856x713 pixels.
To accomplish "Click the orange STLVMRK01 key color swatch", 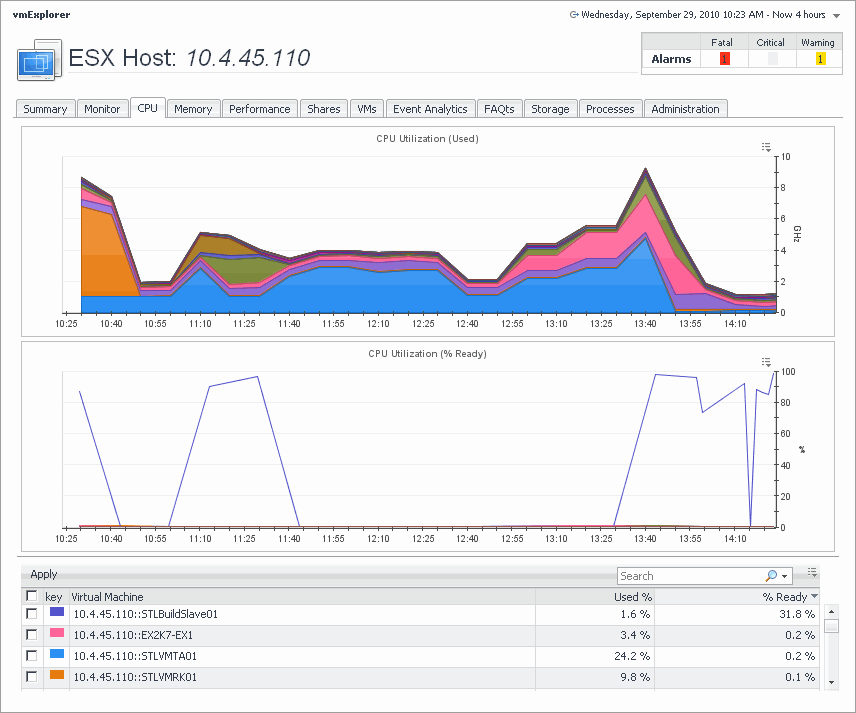I will (x=57, y=675).
